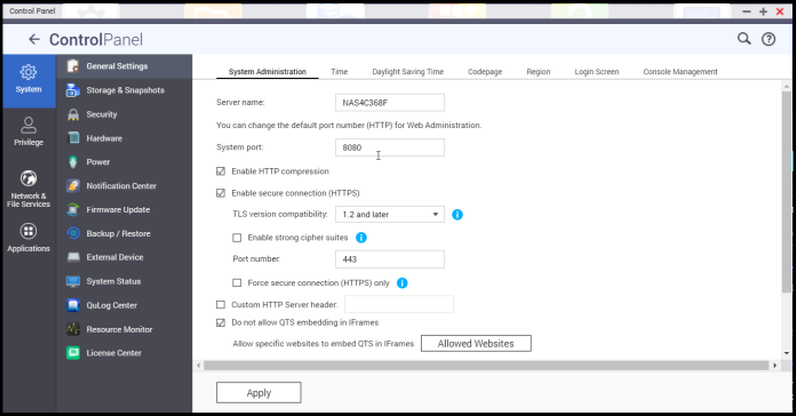Open the Codepage tab
This screenshot has height=416, width=796.
click(485, 72)
